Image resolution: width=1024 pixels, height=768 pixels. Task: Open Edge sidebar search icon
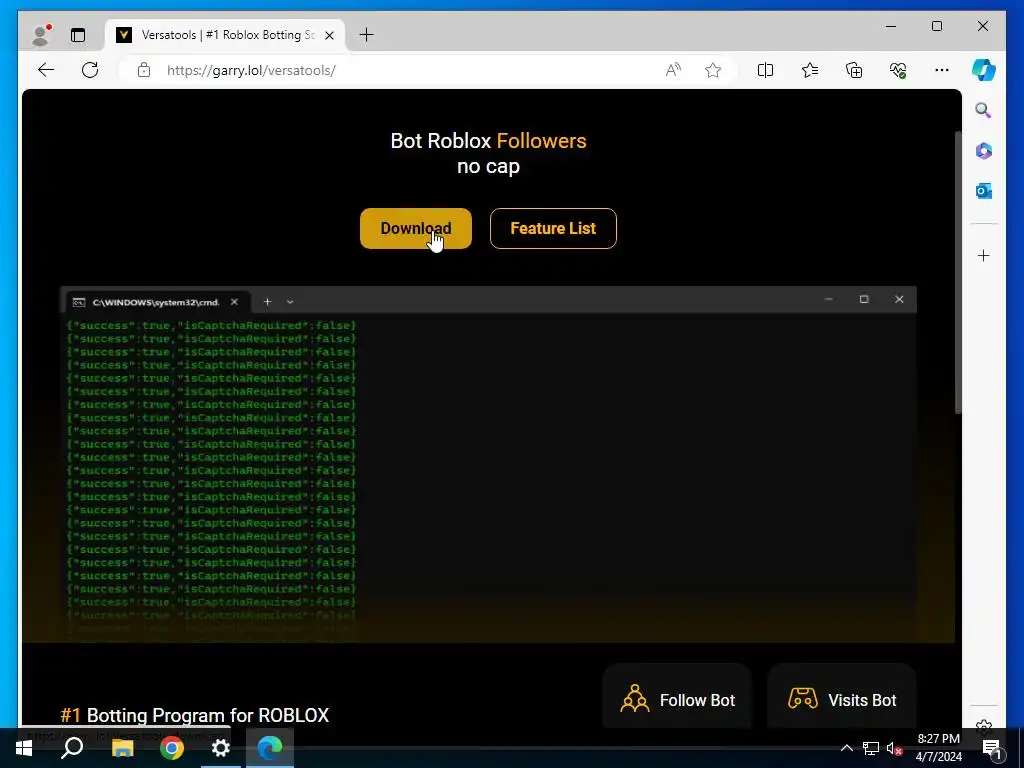tap(984, 110)
